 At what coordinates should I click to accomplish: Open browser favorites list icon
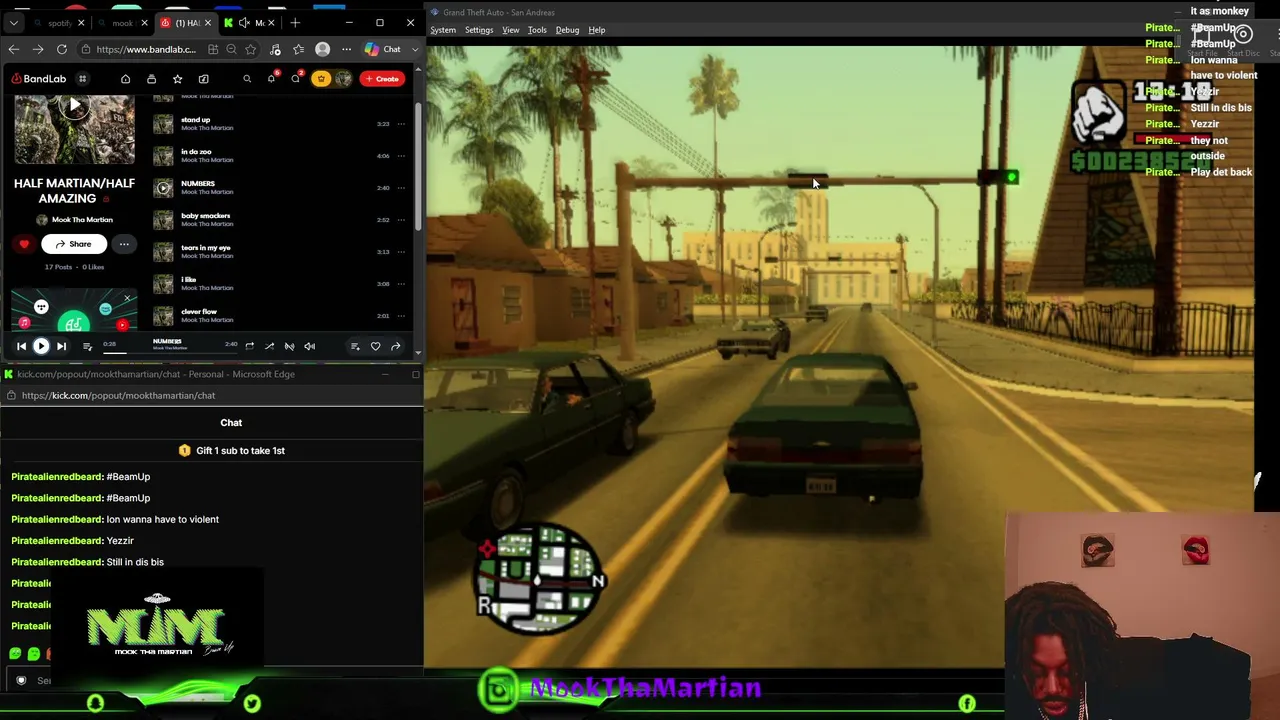tap(298, 49)
